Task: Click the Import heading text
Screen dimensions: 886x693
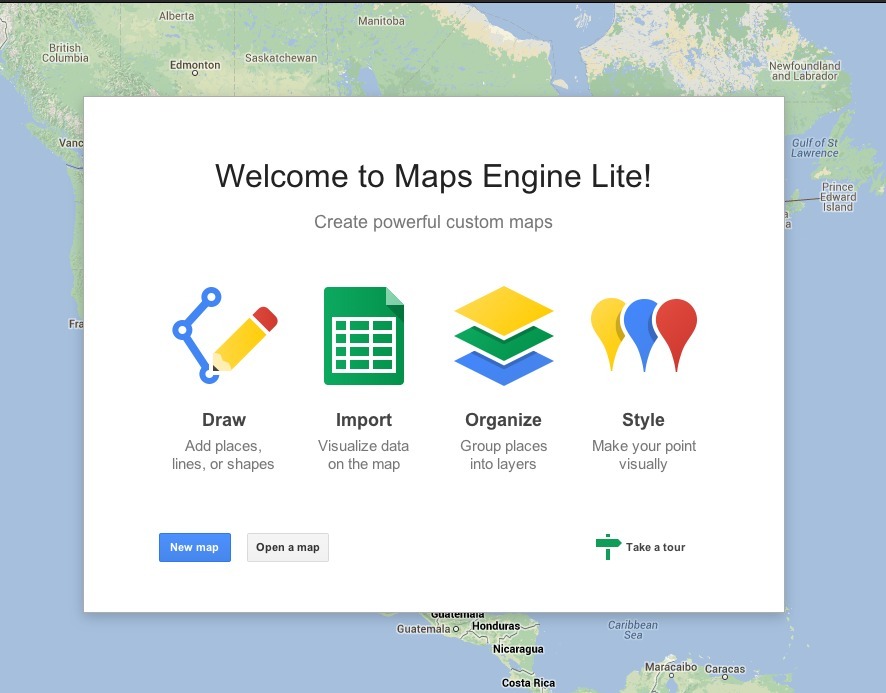Action: 364,420
